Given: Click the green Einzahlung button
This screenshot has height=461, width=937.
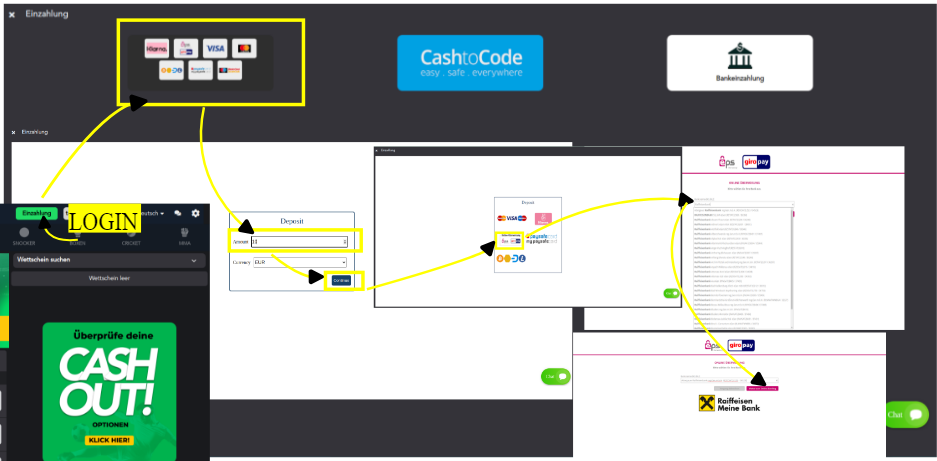Looking at the screenshot, I should (36, 213).
